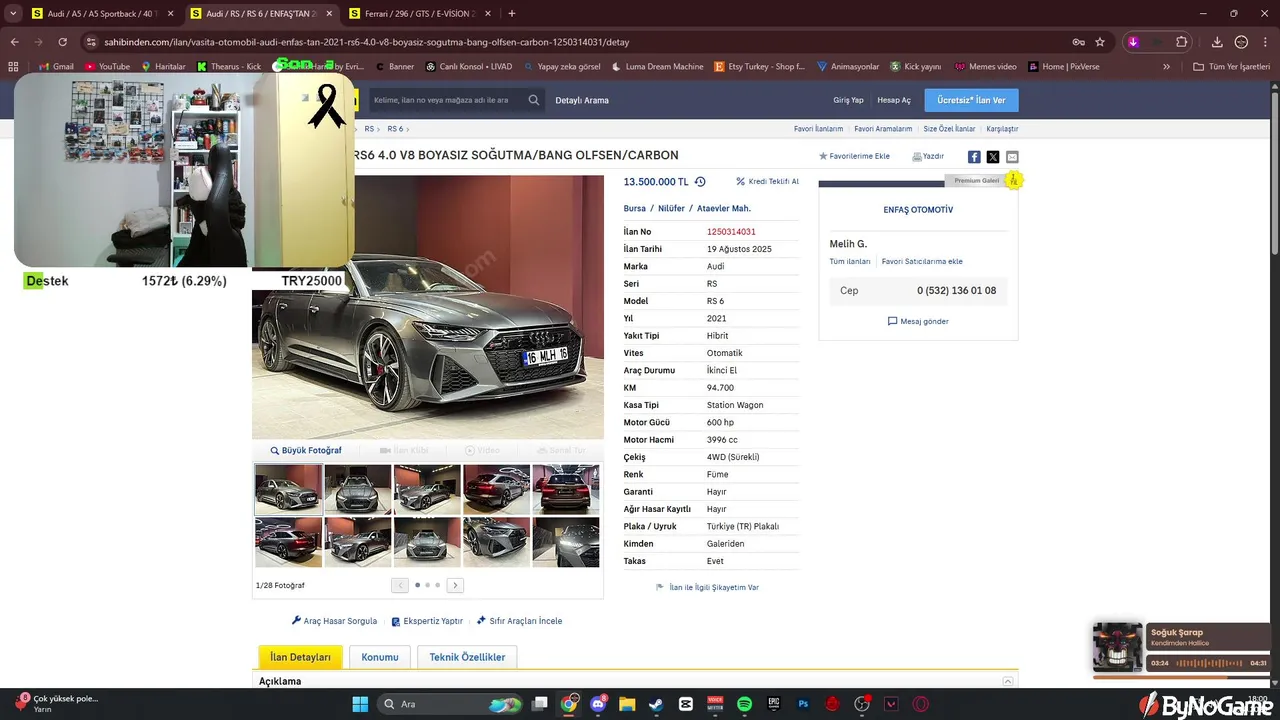
Task: Click the Giriş Yap link
Action: click(848, 100)
